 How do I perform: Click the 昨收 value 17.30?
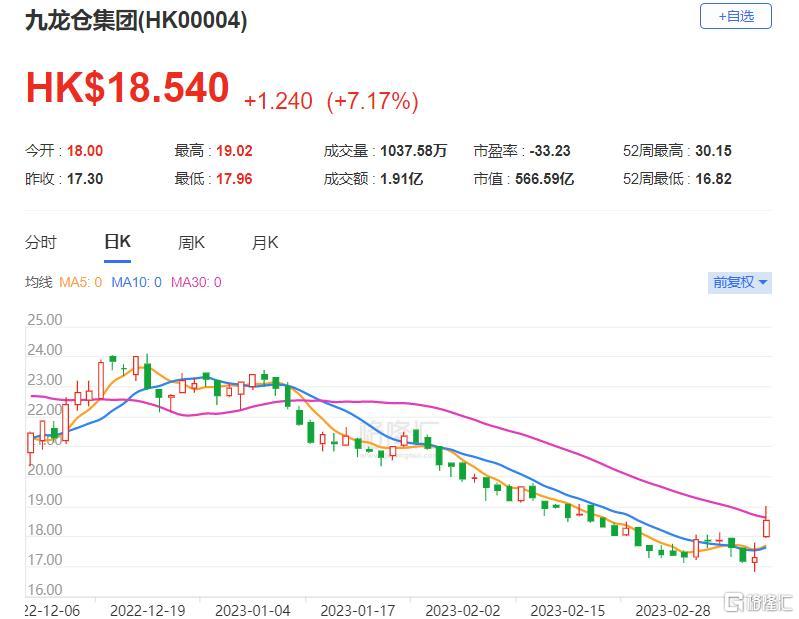85,179
